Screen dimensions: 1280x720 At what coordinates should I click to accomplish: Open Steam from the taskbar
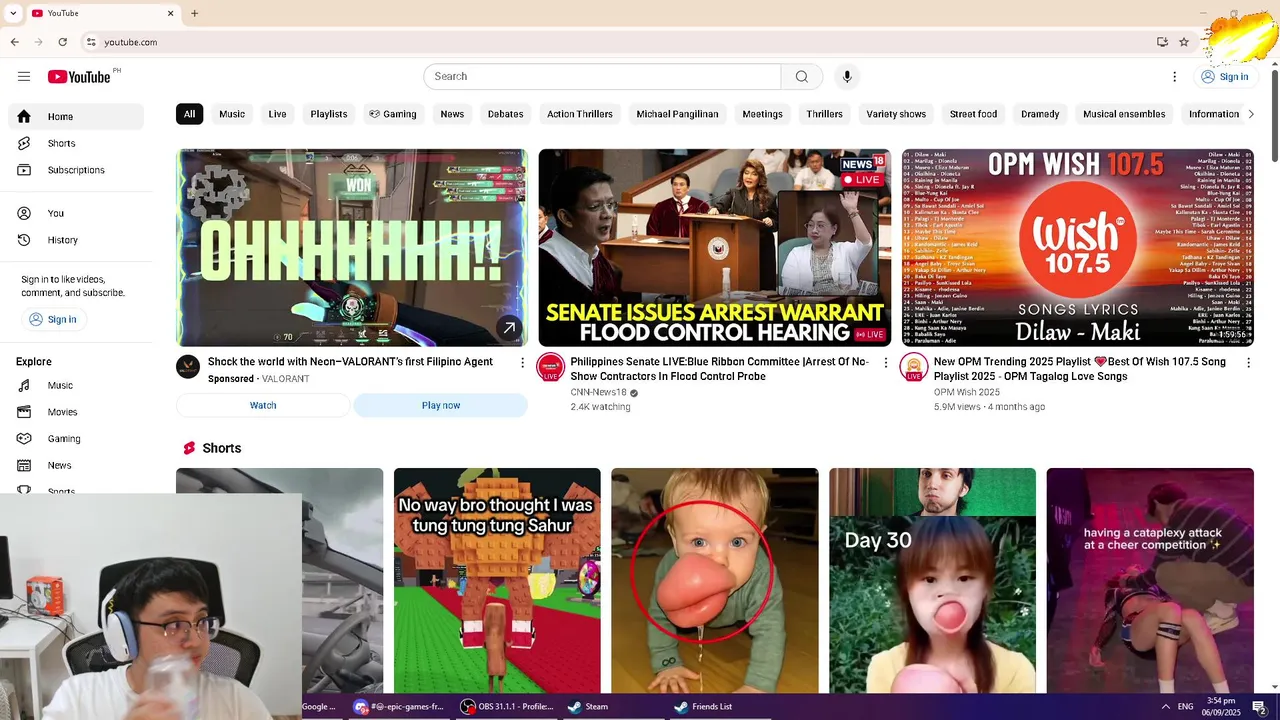coord(587,706)
